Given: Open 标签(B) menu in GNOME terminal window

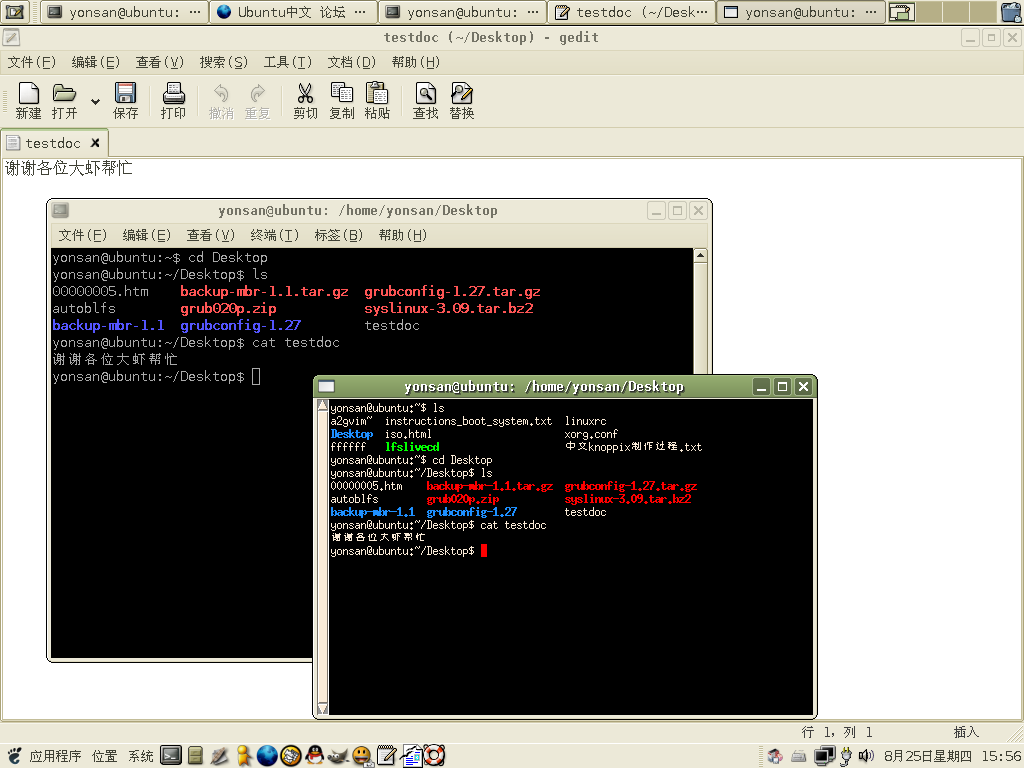Looking at the screenshot, I should pyautogui.click(x=338, y=235).
